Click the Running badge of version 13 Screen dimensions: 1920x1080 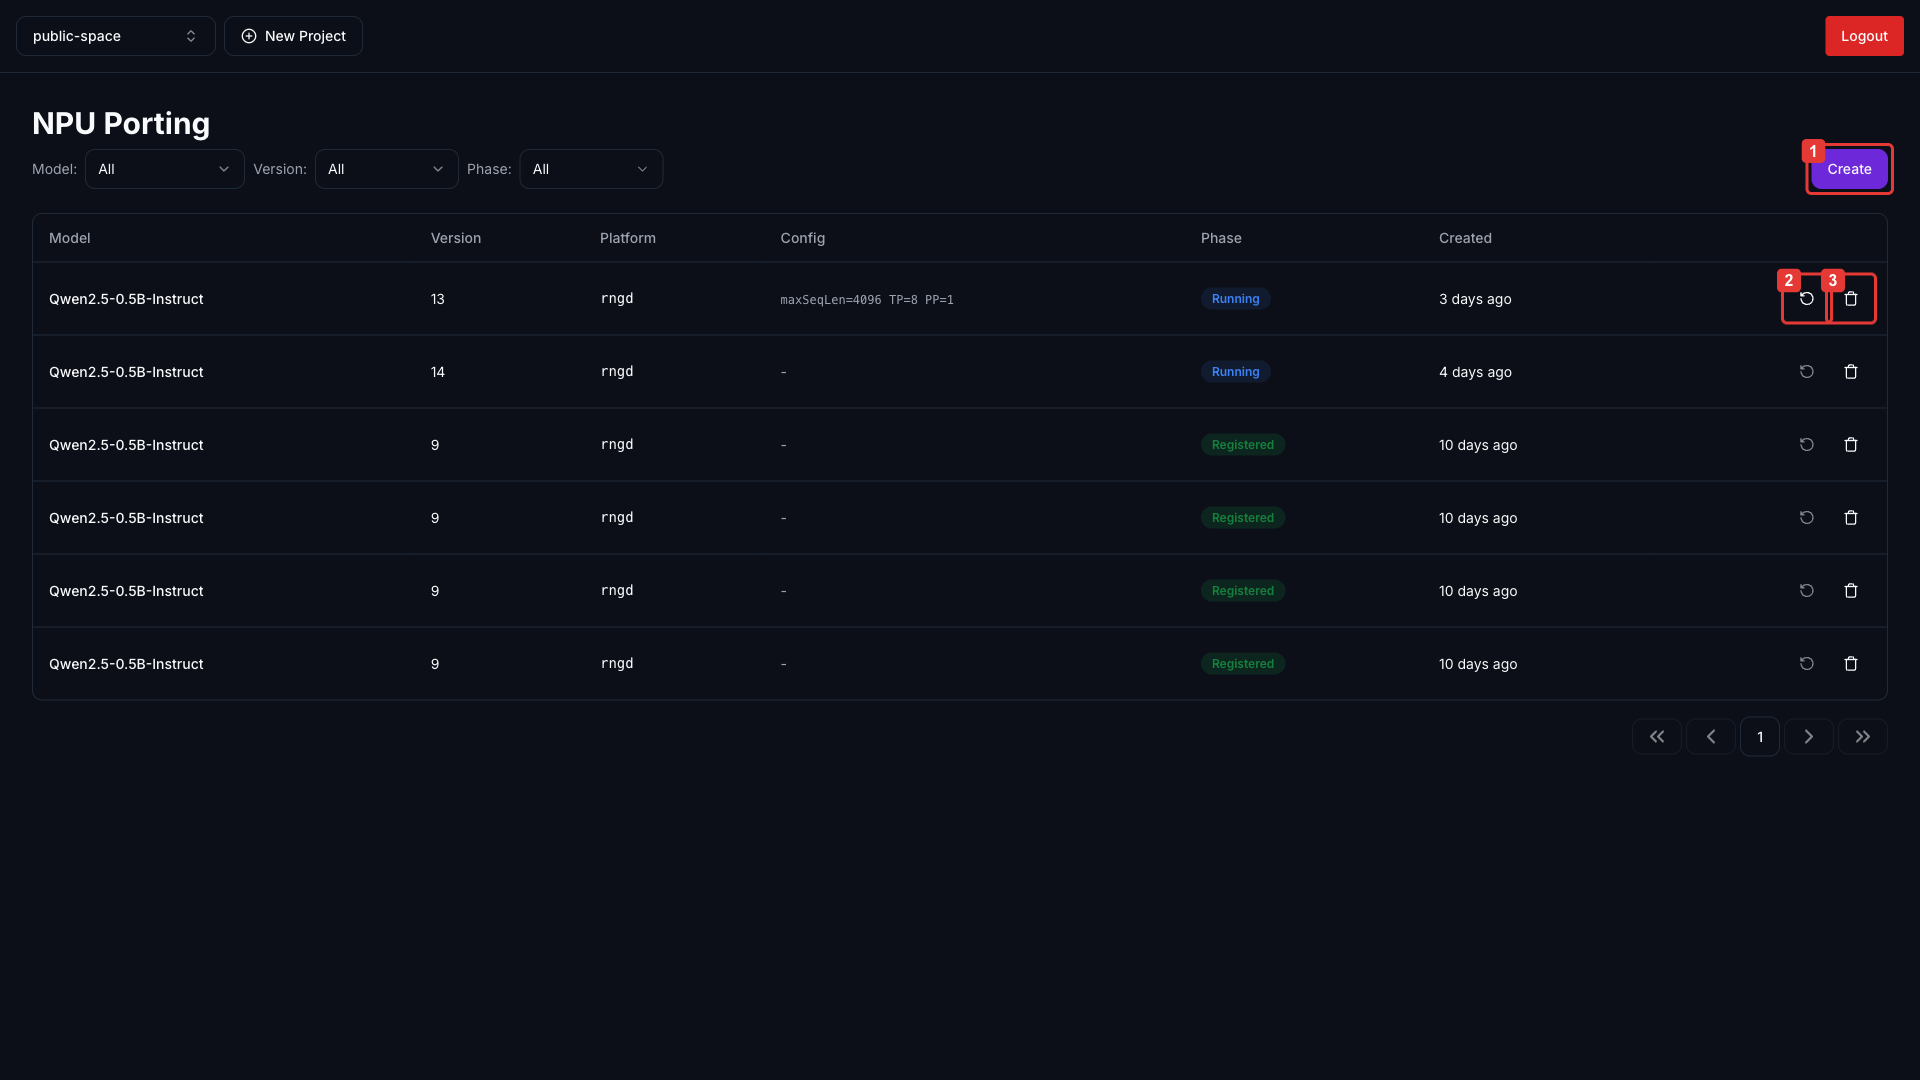click(1235, 299)
